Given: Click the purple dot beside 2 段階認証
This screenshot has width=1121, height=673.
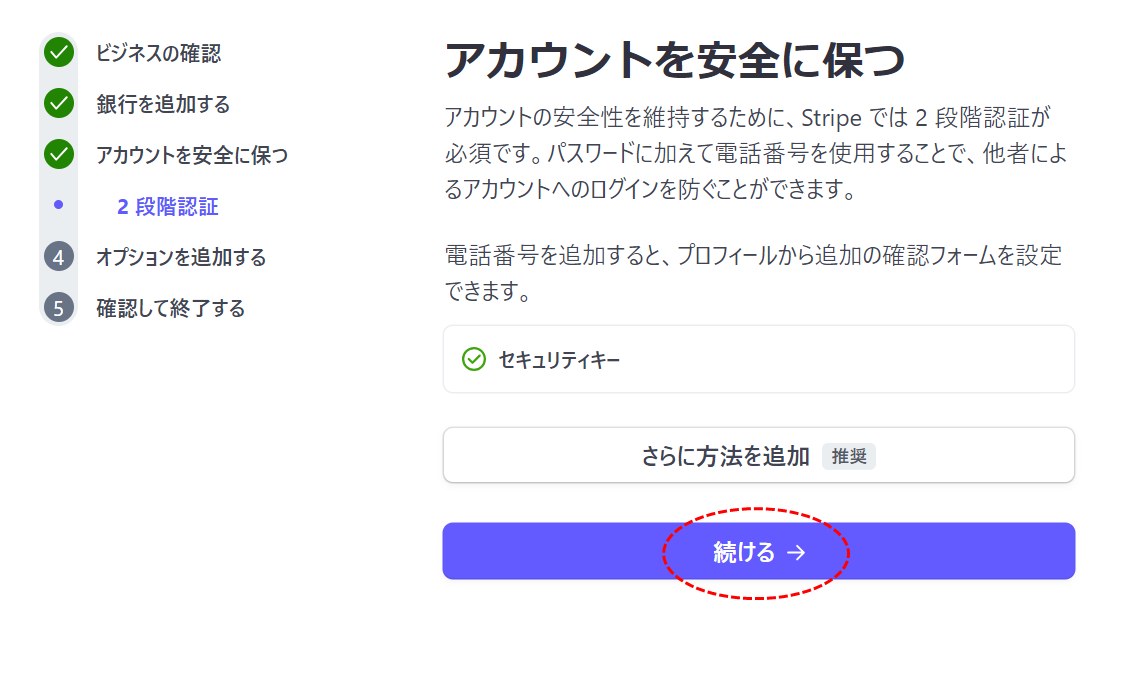Looking at the screenshot, I should coord(59,205).
